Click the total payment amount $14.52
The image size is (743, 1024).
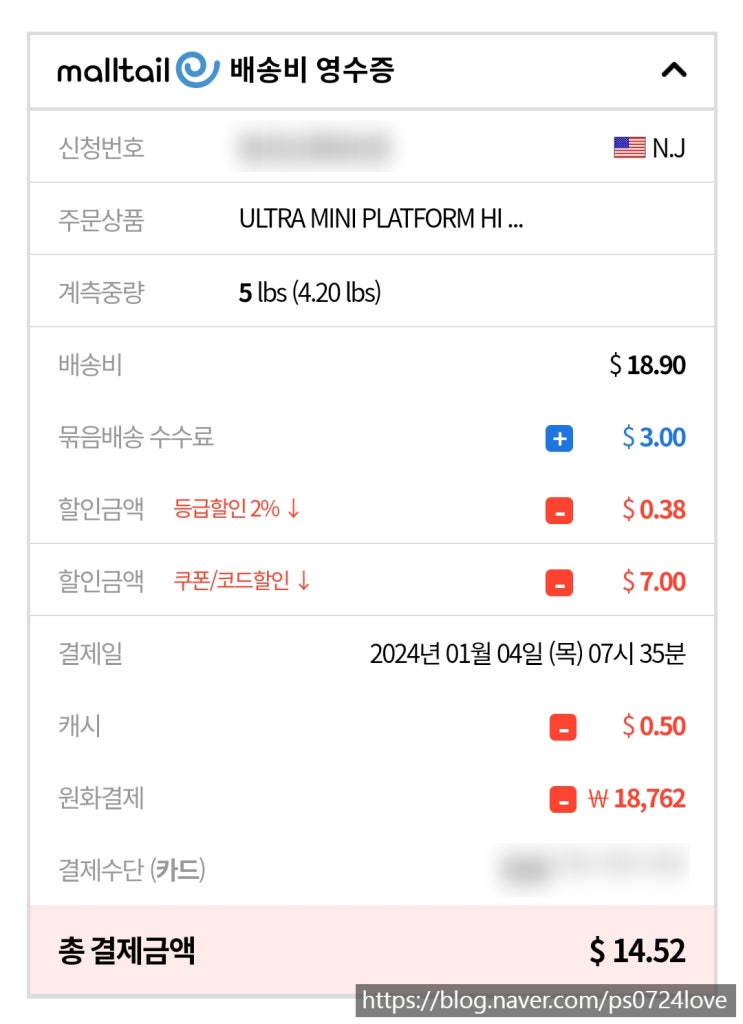coord(637,951)
